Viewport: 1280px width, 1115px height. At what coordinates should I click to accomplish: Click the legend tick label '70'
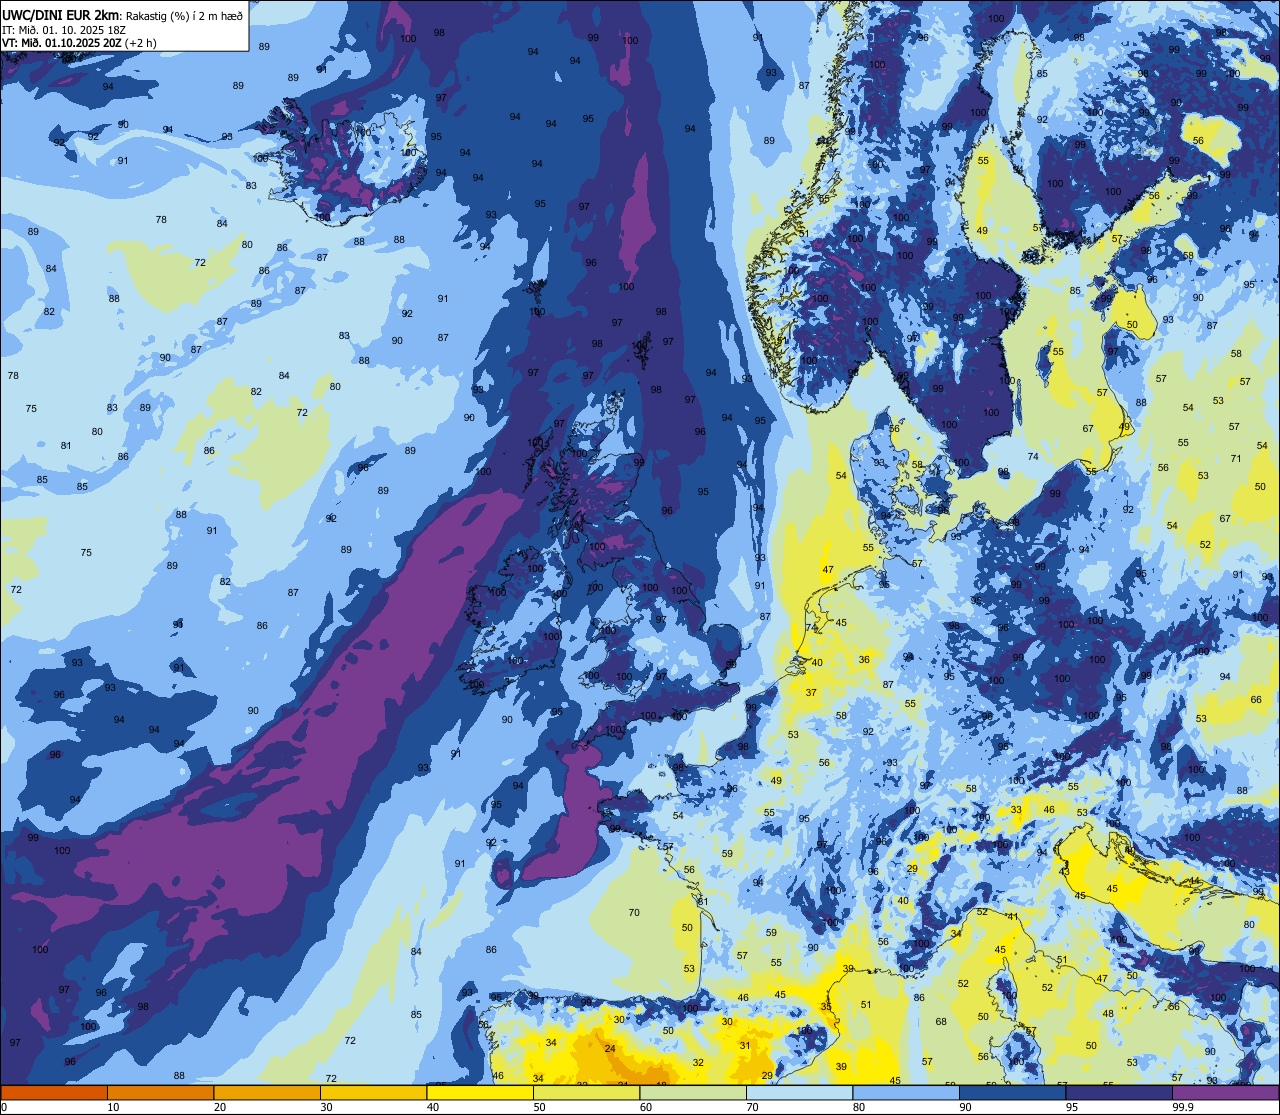tap(752, 1107)
